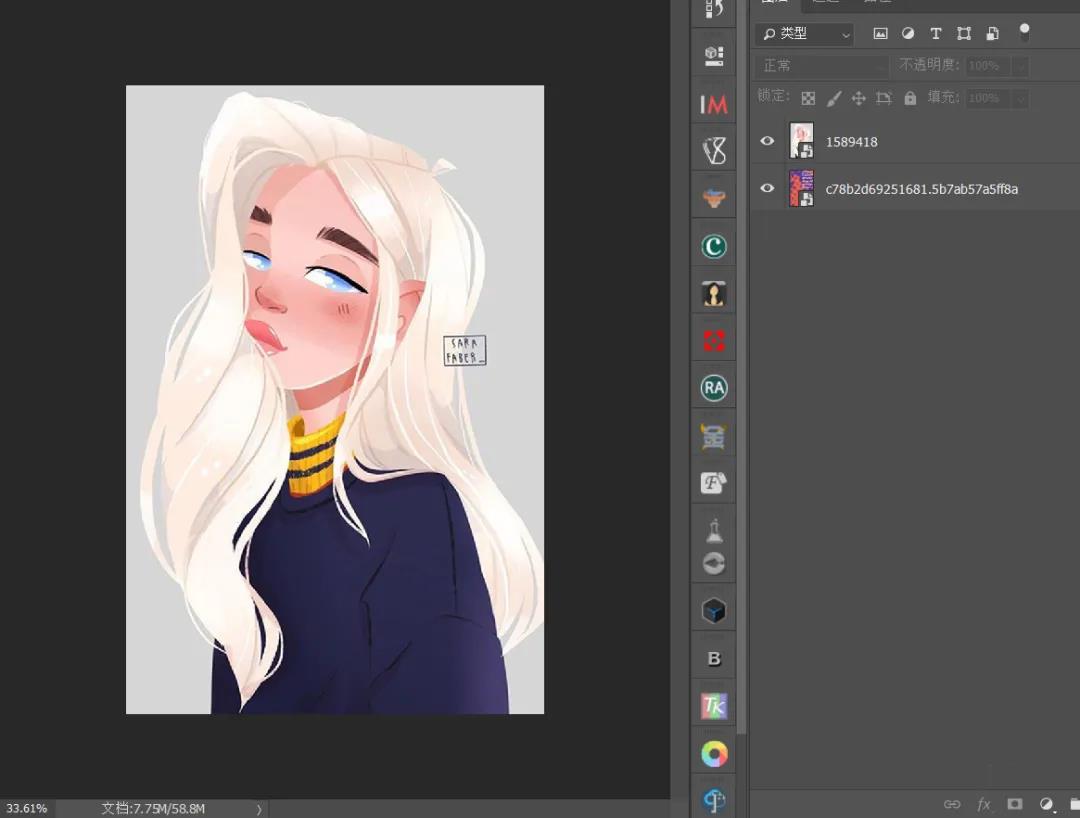Open the red dice plugin icon
1080x818 pixels.
coord(713,341)
